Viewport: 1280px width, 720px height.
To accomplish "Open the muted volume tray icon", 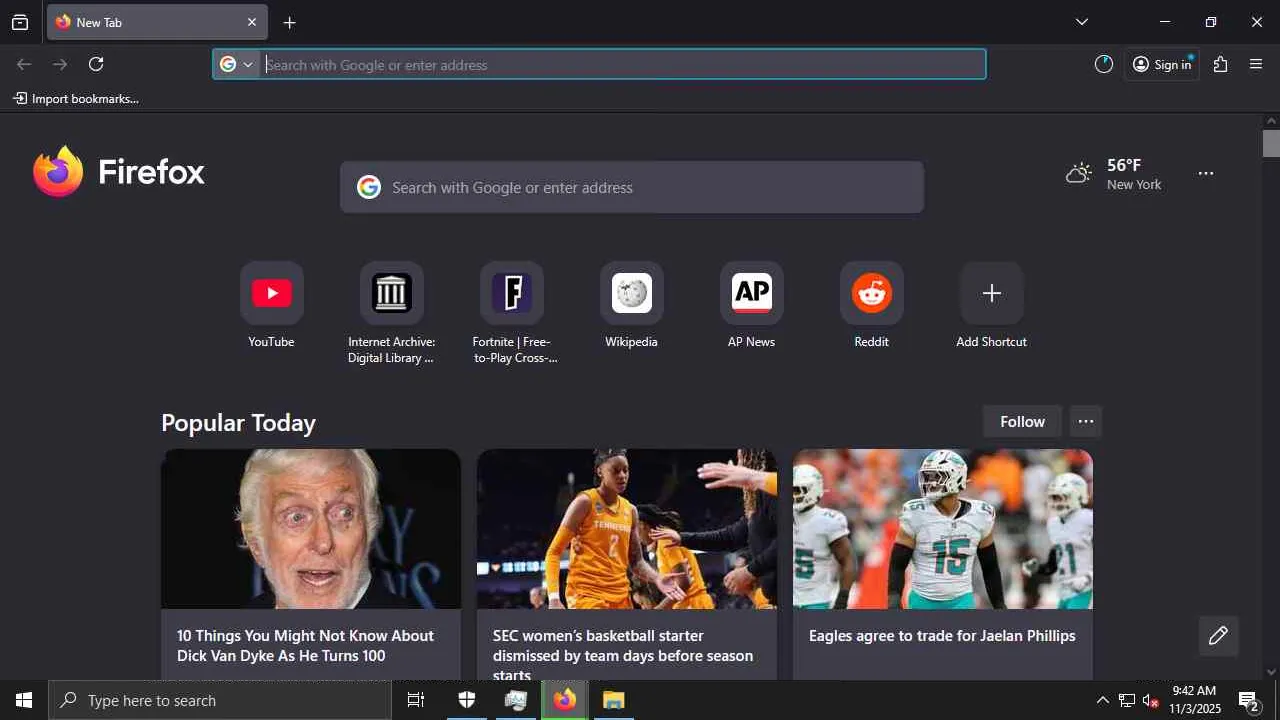I will click(1151, 700).
